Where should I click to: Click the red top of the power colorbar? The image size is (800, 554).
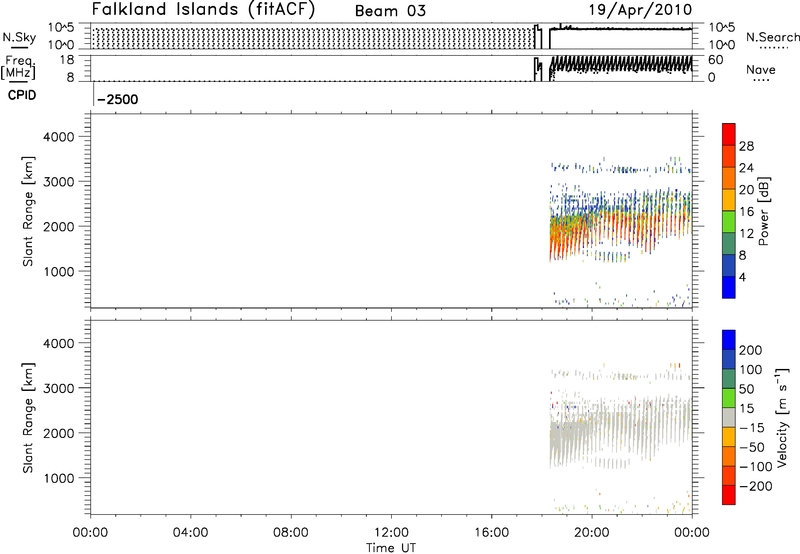tap(729, 134)
